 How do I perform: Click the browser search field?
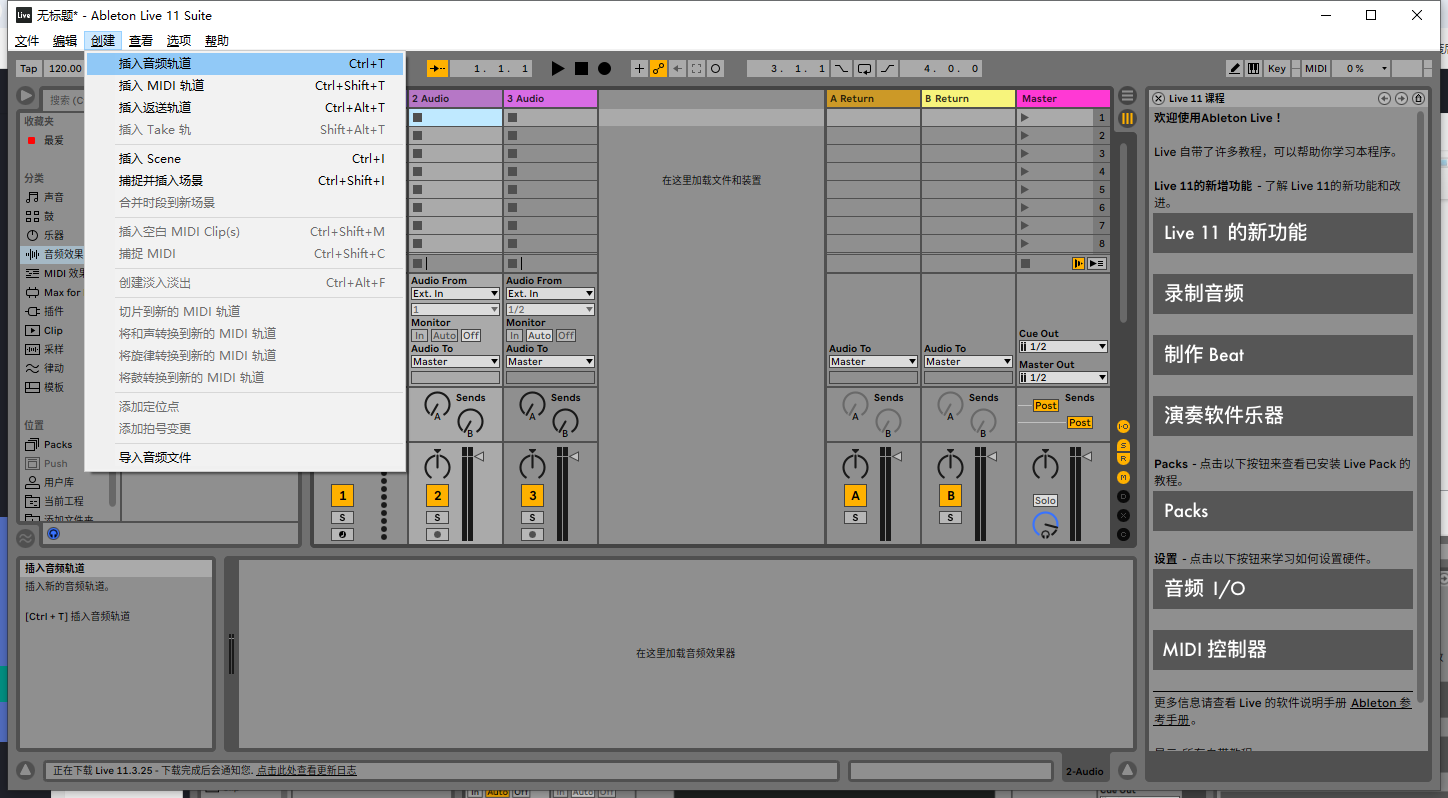click(x=66, y=100)
